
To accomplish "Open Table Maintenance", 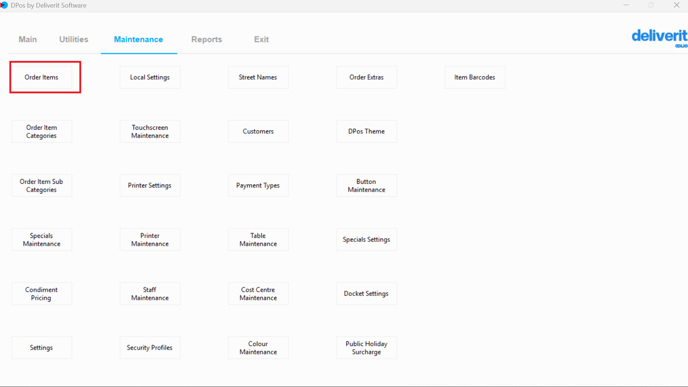I will (x=258, y=240).
